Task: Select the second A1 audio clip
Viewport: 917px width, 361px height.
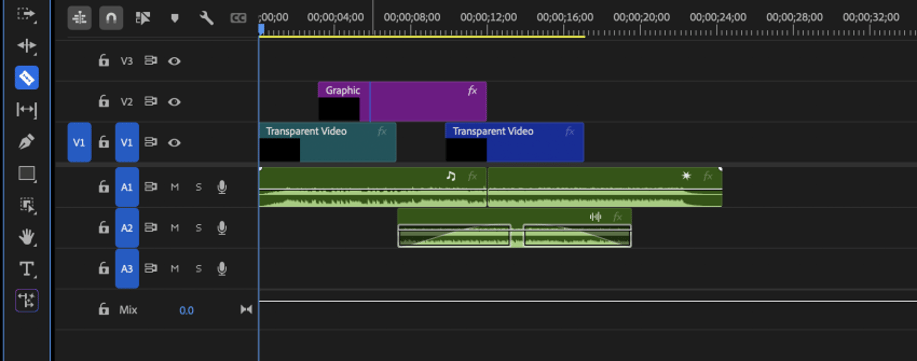Action: [x=605, y=187]
